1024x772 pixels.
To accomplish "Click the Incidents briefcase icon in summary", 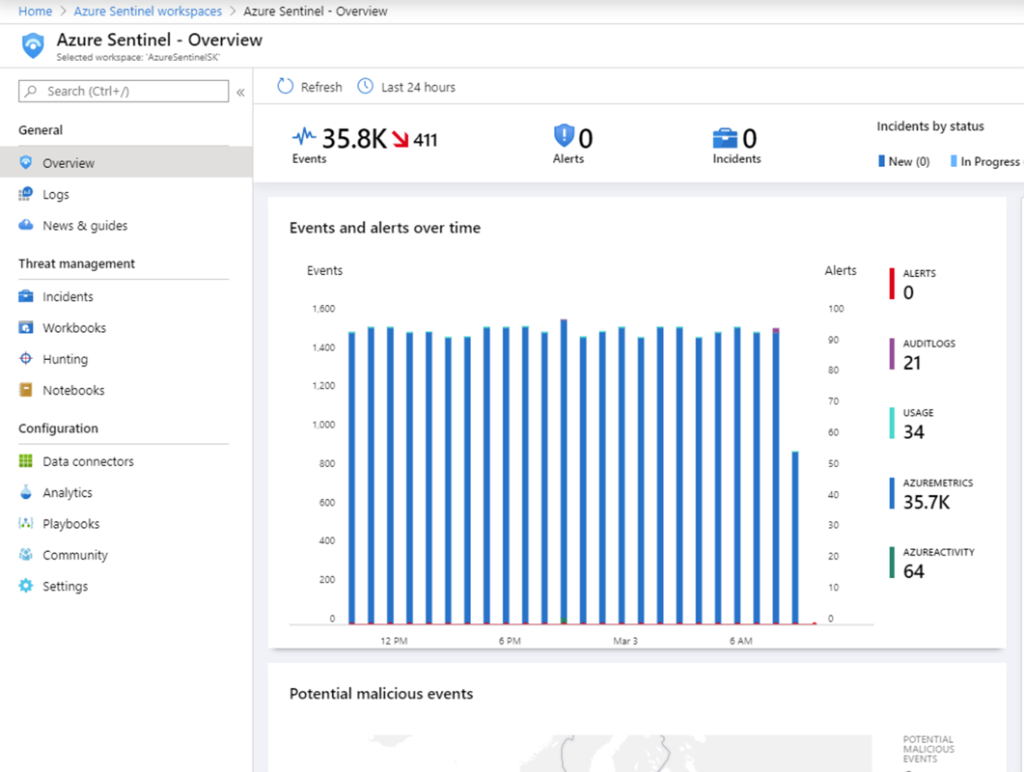I will tap(725, 138).
